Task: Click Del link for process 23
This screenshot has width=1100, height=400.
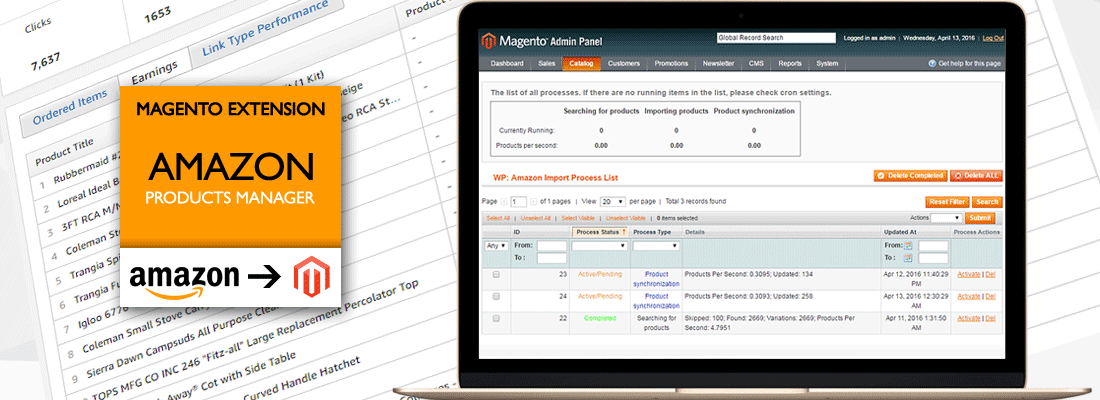Action: point(991,274)
